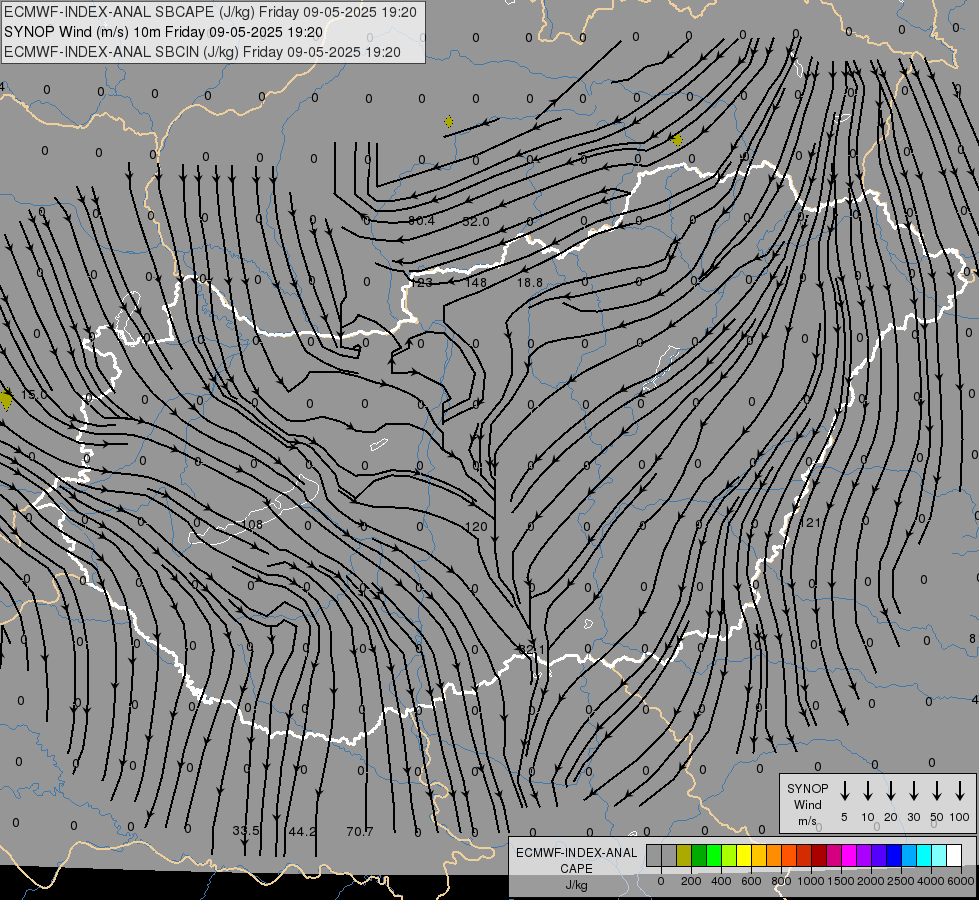Pick the bright magenta CAPE legend swatch
This screenshot has width=979, height=900.
849,855
